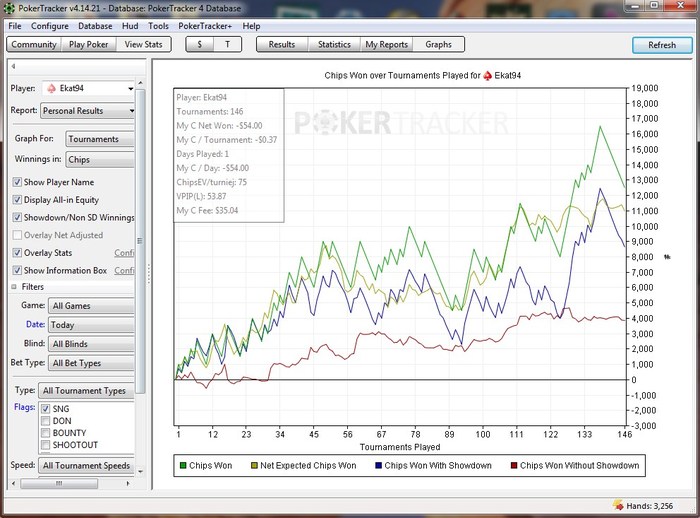Click Tournaments: 146 in the info box
The image size is (700, 518).
pos(210,112)
